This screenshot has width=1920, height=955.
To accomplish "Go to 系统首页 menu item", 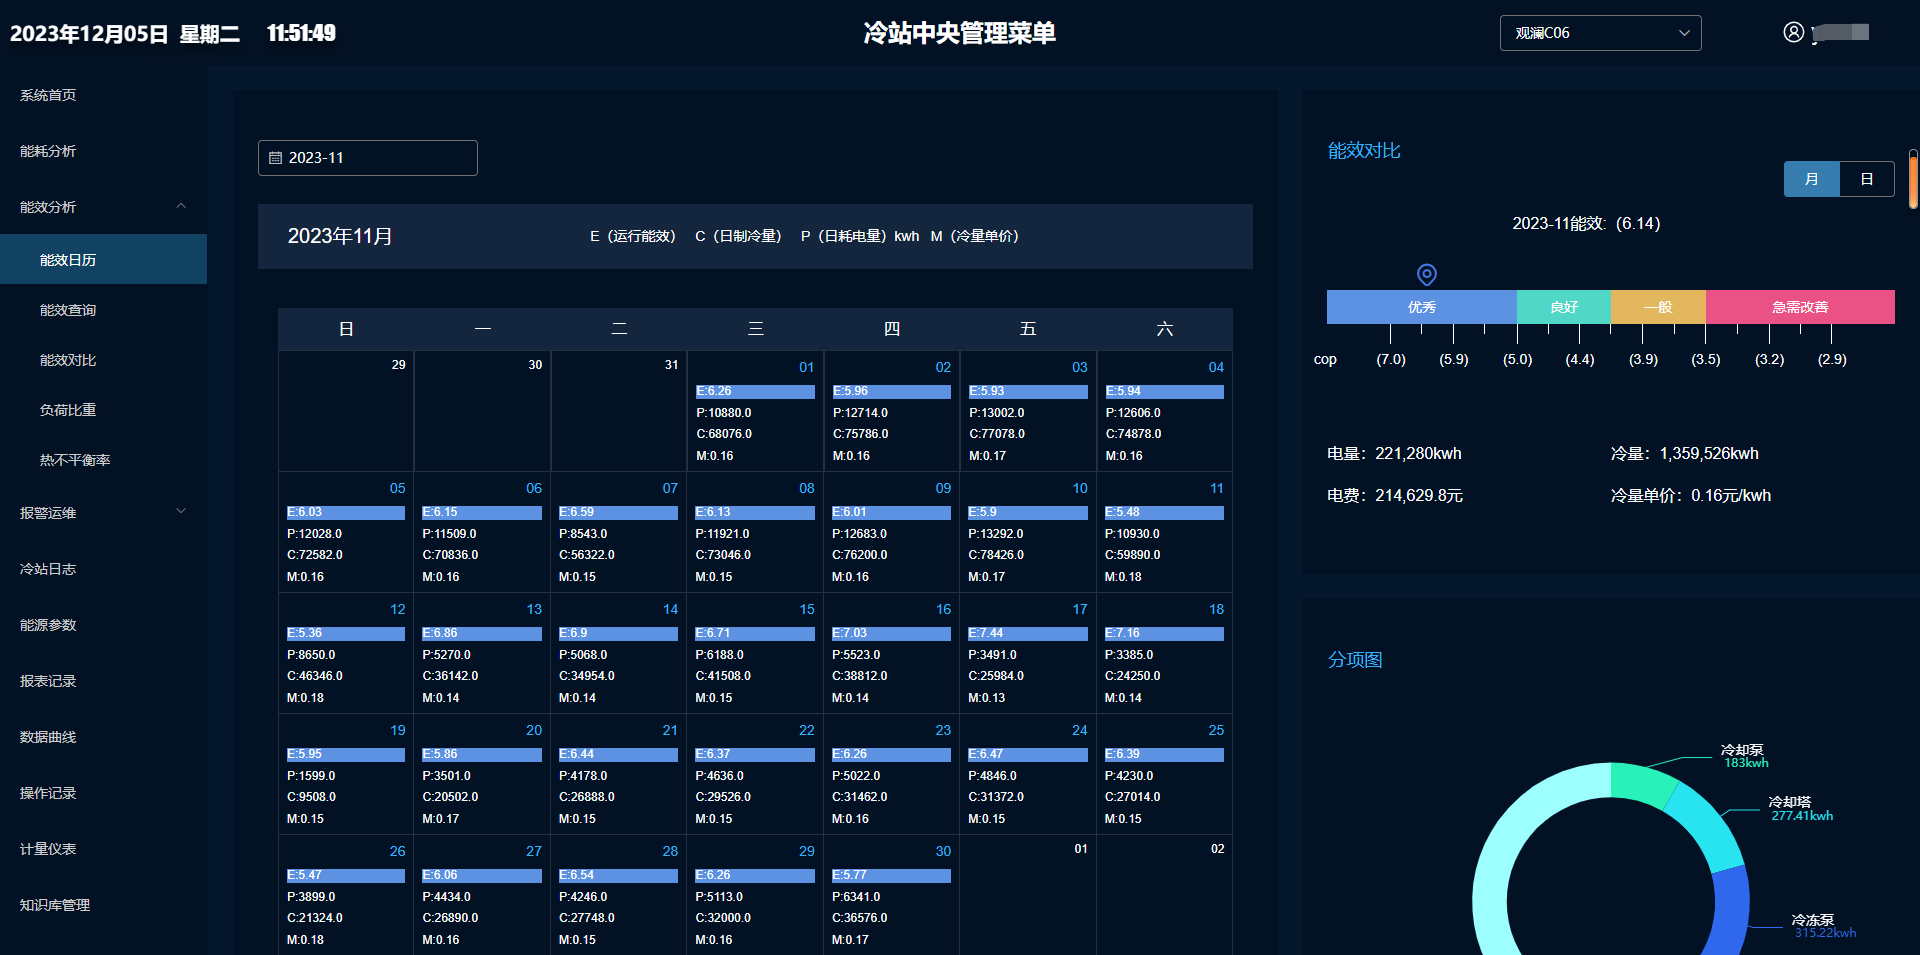I will (48, 95).
